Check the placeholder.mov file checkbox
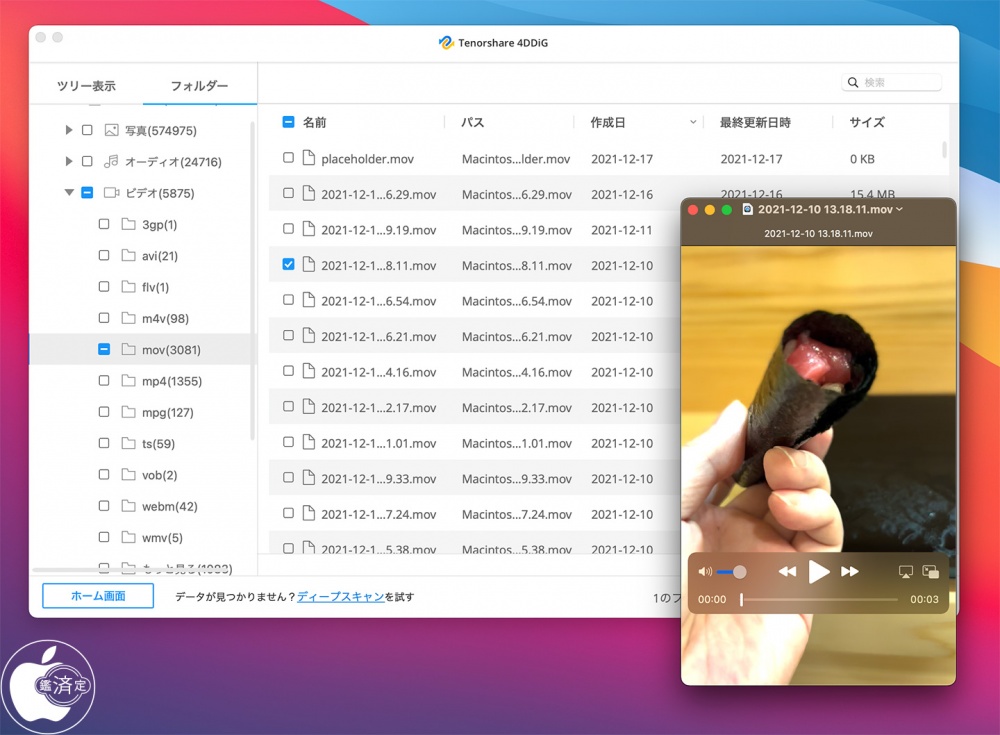The image size is (1000, 735). tap(288, 158)
